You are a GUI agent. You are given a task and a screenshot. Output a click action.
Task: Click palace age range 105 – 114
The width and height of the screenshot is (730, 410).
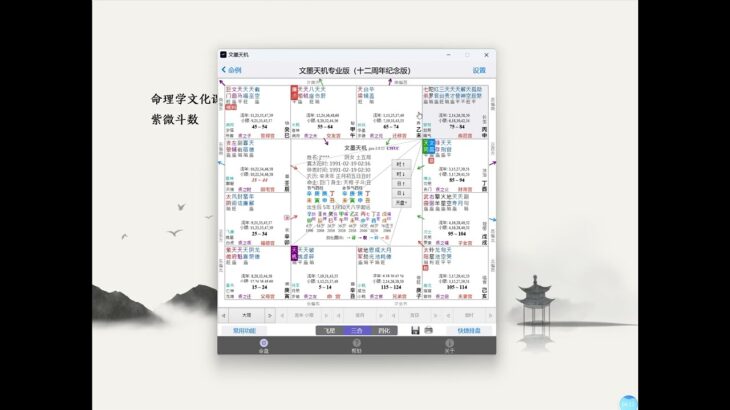tap(457, 287)
